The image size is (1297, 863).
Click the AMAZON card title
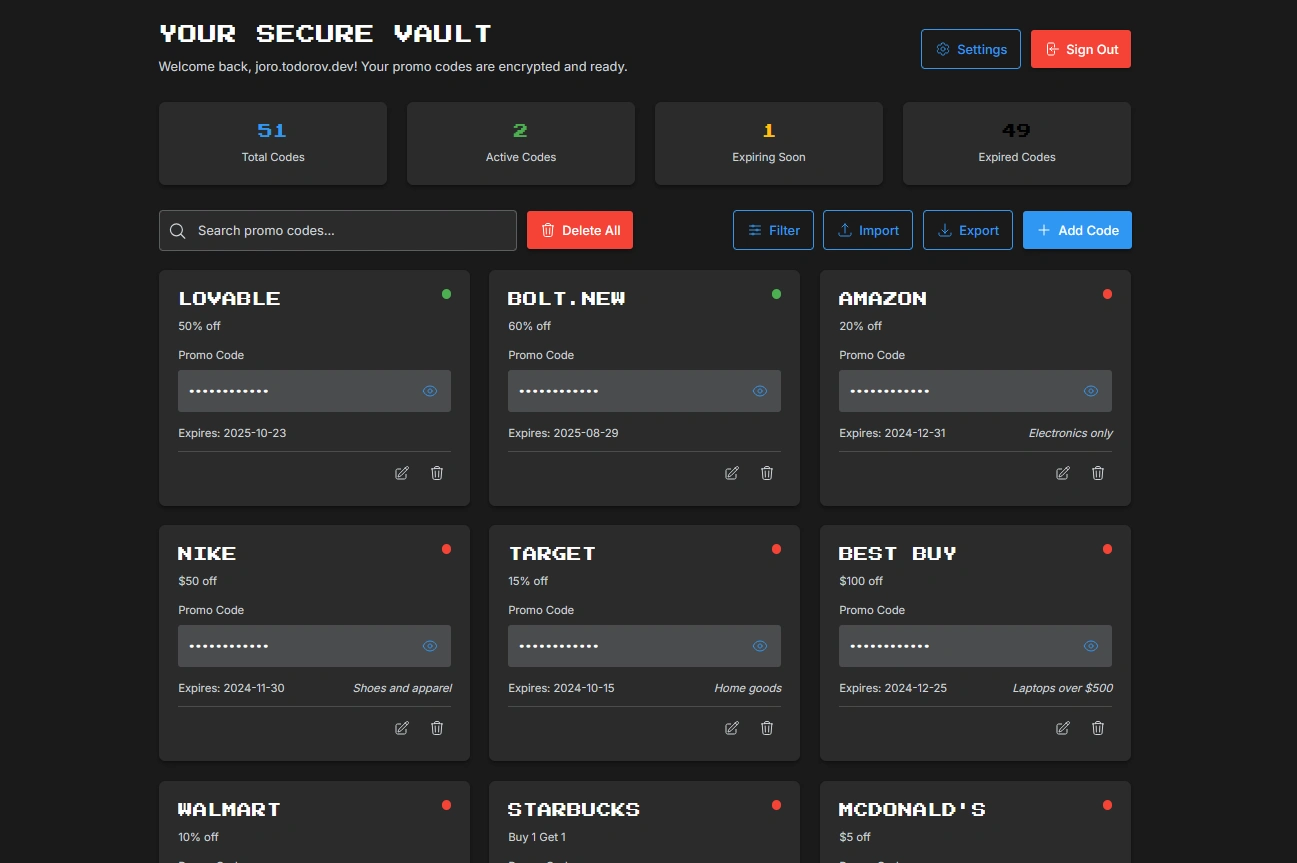tap(883, 298)
